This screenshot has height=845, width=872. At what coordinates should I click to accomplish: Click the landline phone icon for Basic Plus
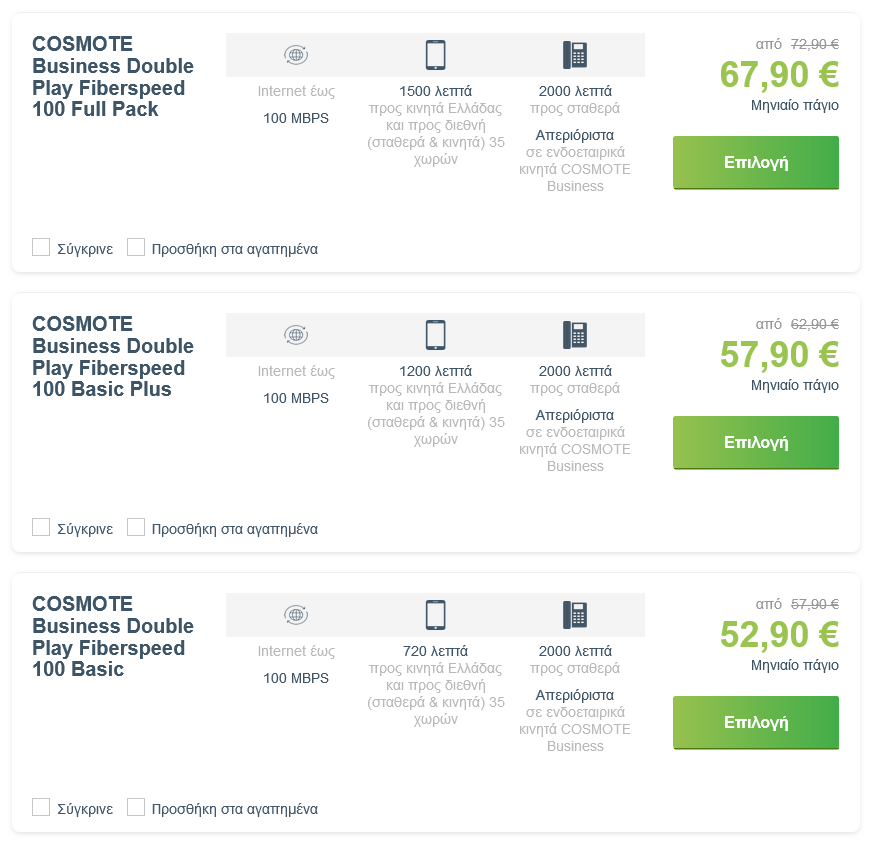pos(575,335)
